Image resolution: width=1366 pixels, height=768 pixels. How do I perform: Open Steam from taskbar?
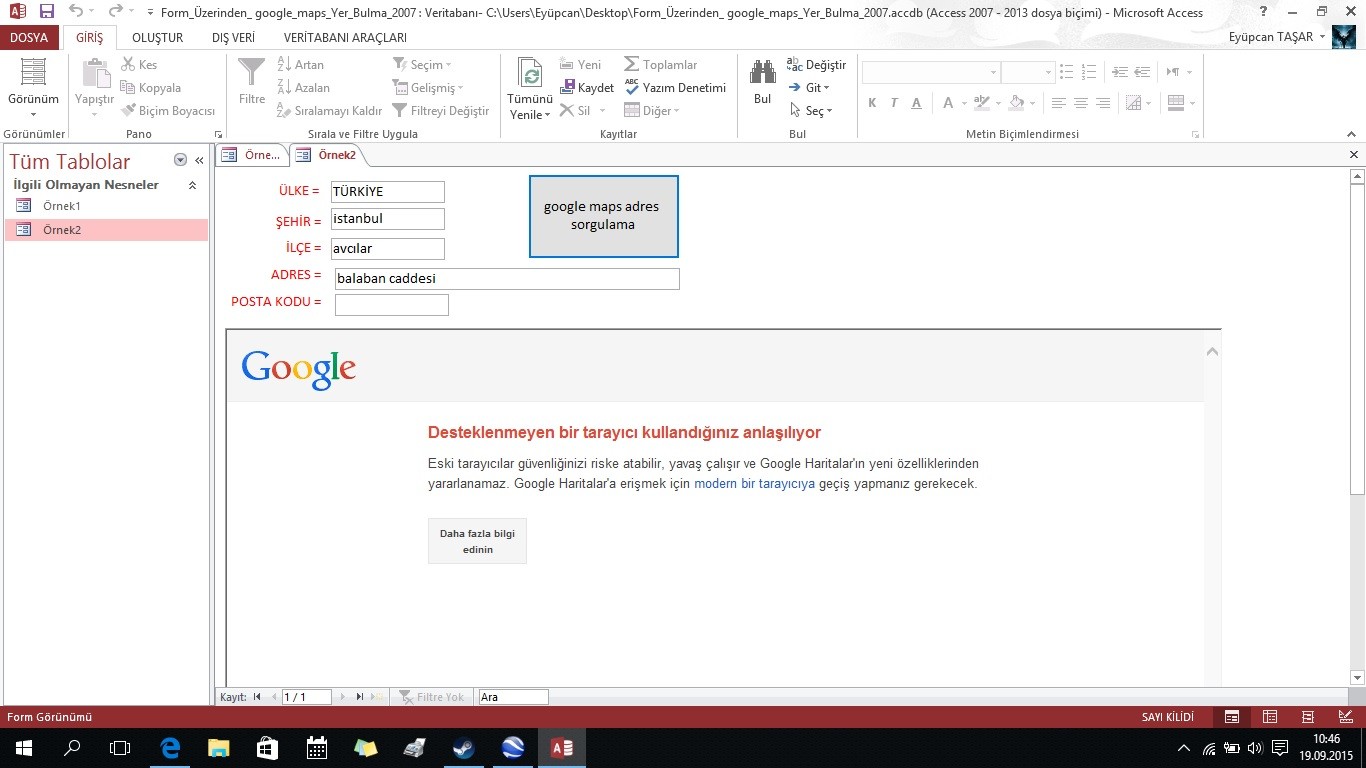(x=464, y=748)
